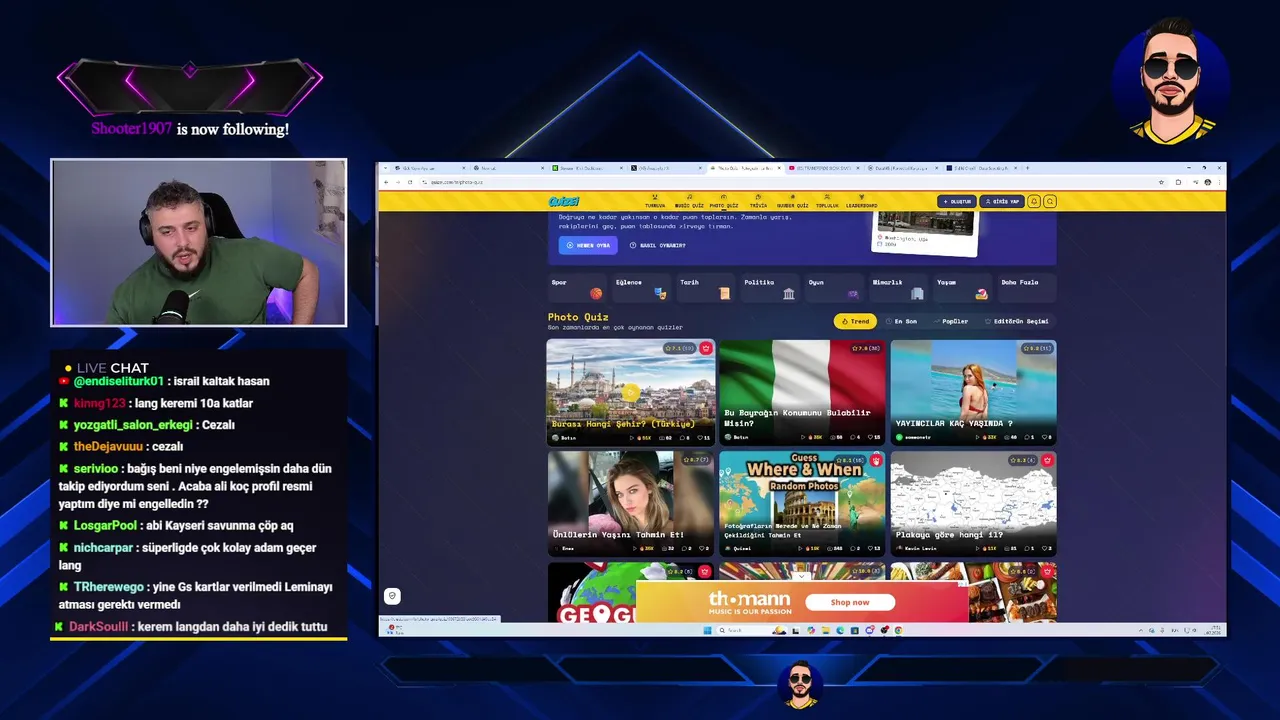Click the Oluştur create button
1280x720 pixels.
pos(957,201)
